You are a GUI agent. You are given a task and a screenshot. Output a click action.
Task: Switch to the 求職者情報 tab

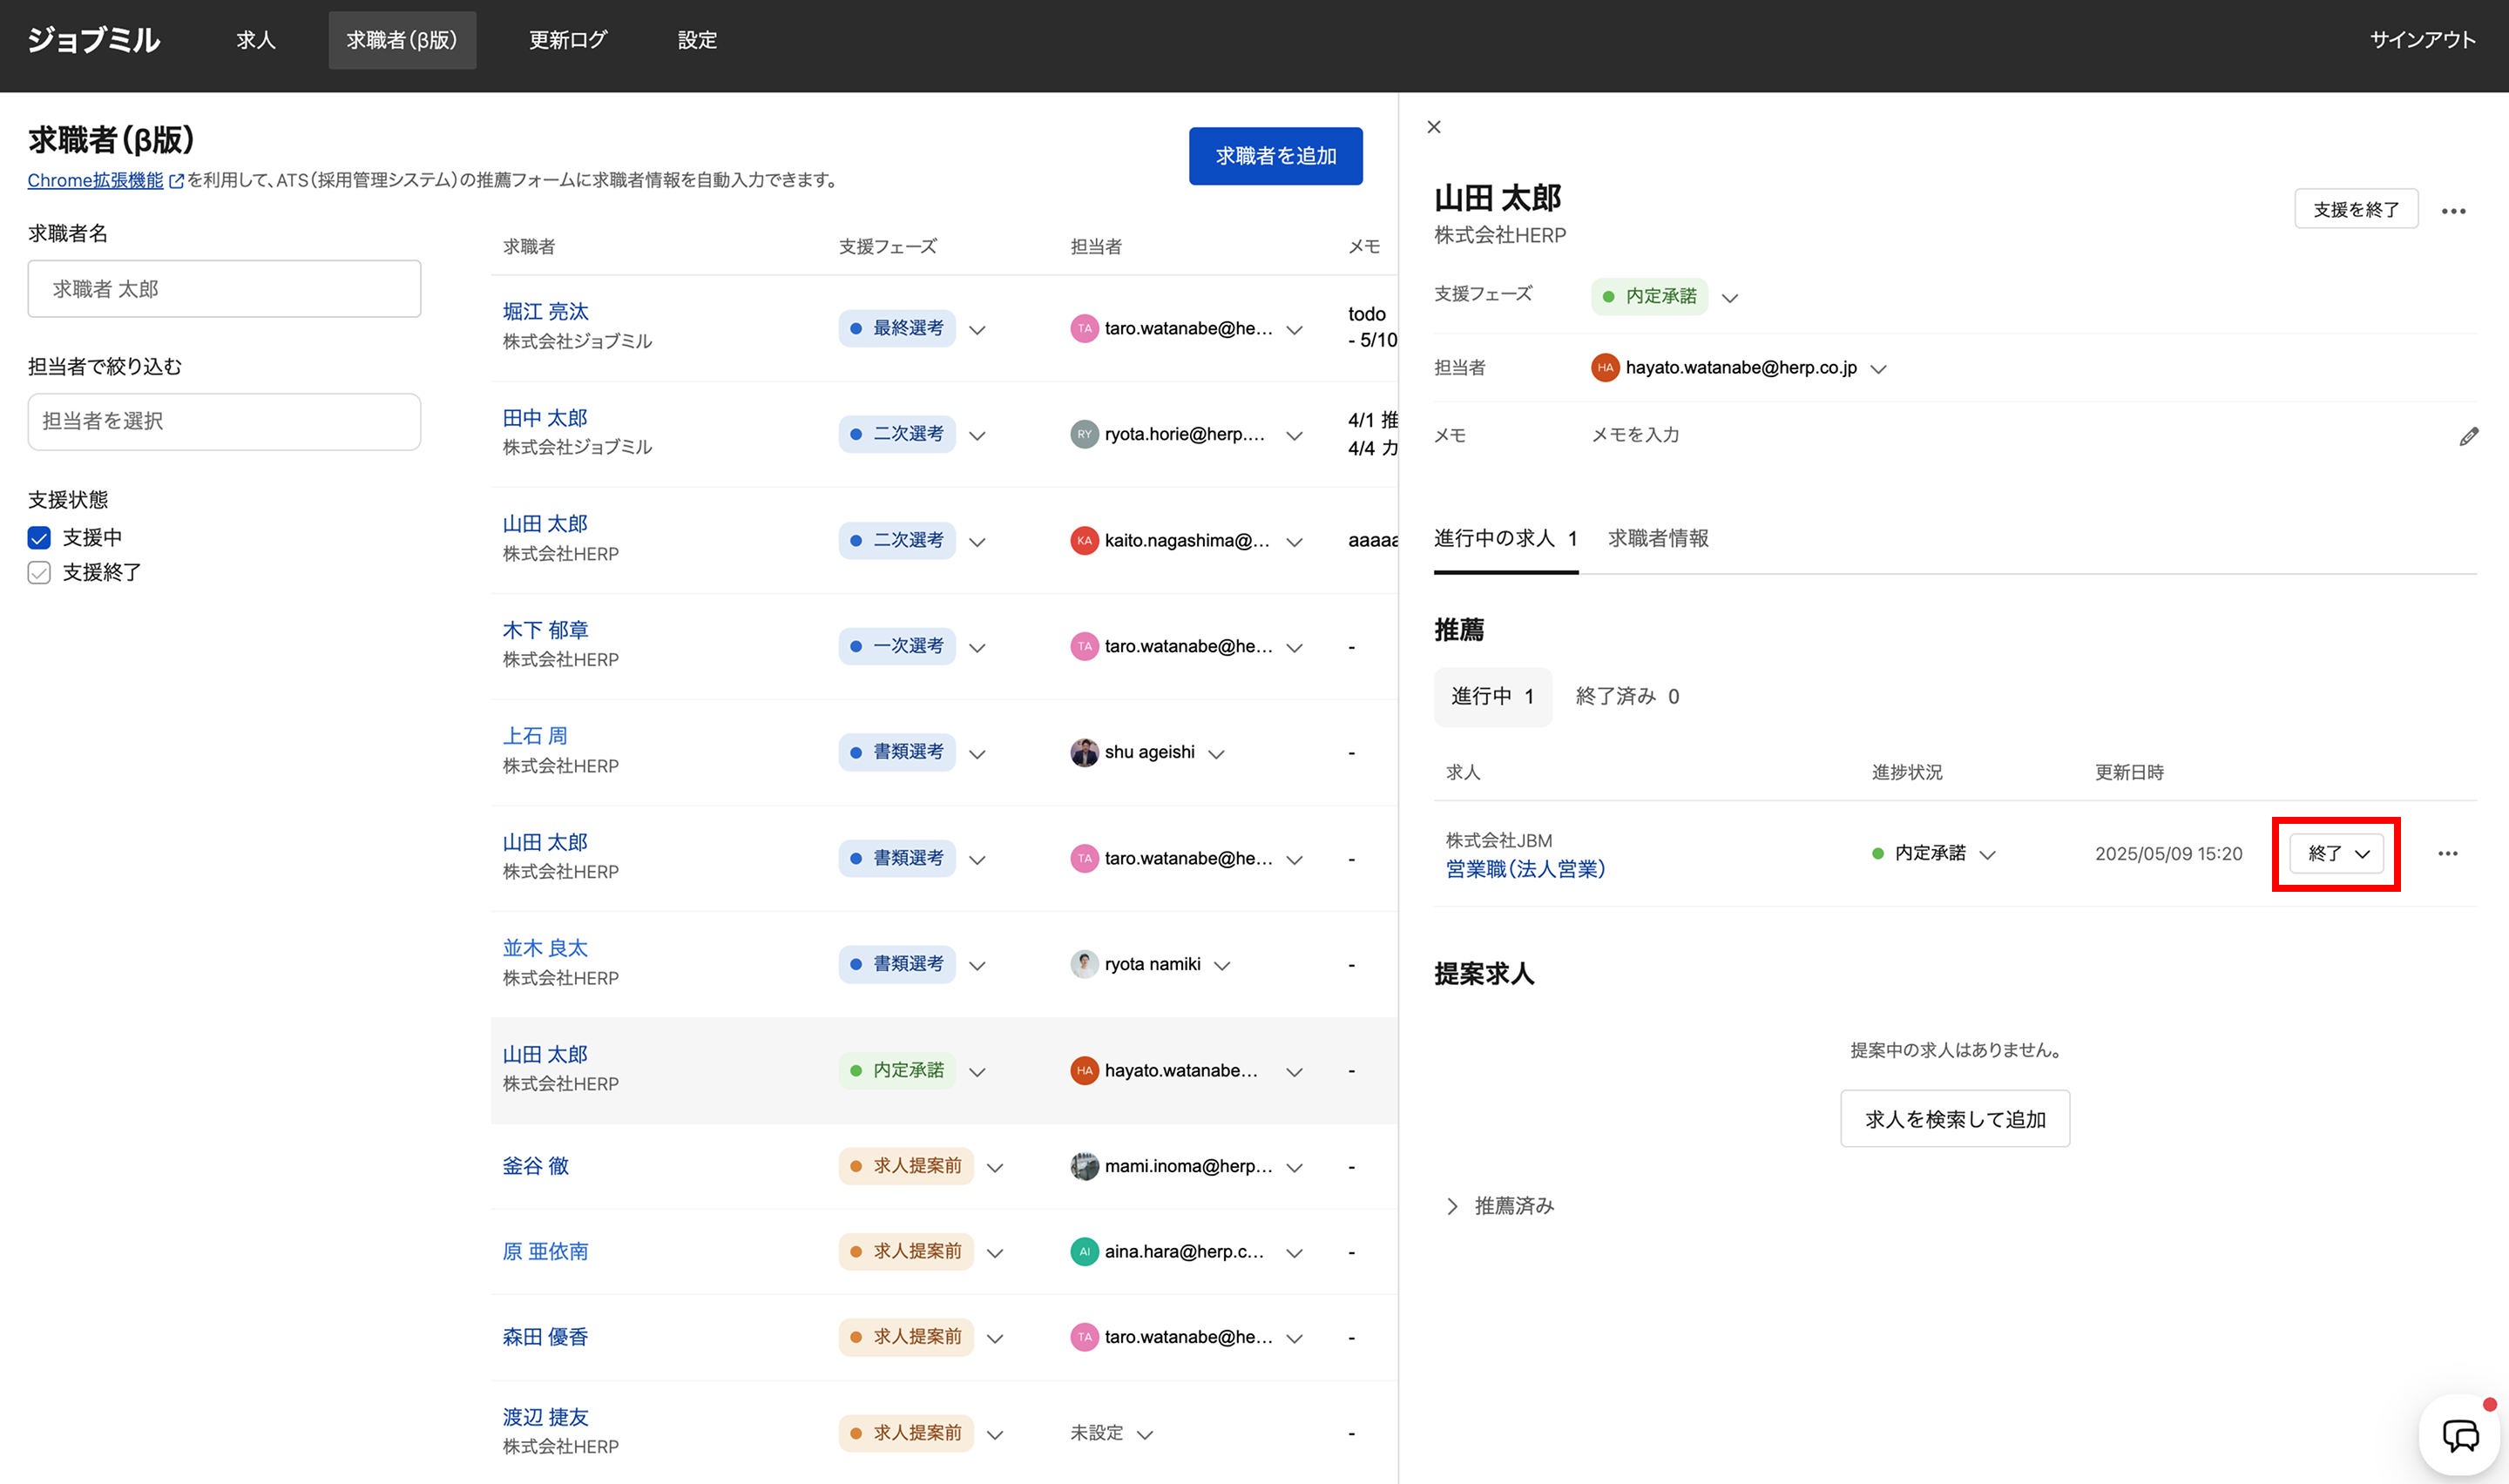pos(1658,539)
